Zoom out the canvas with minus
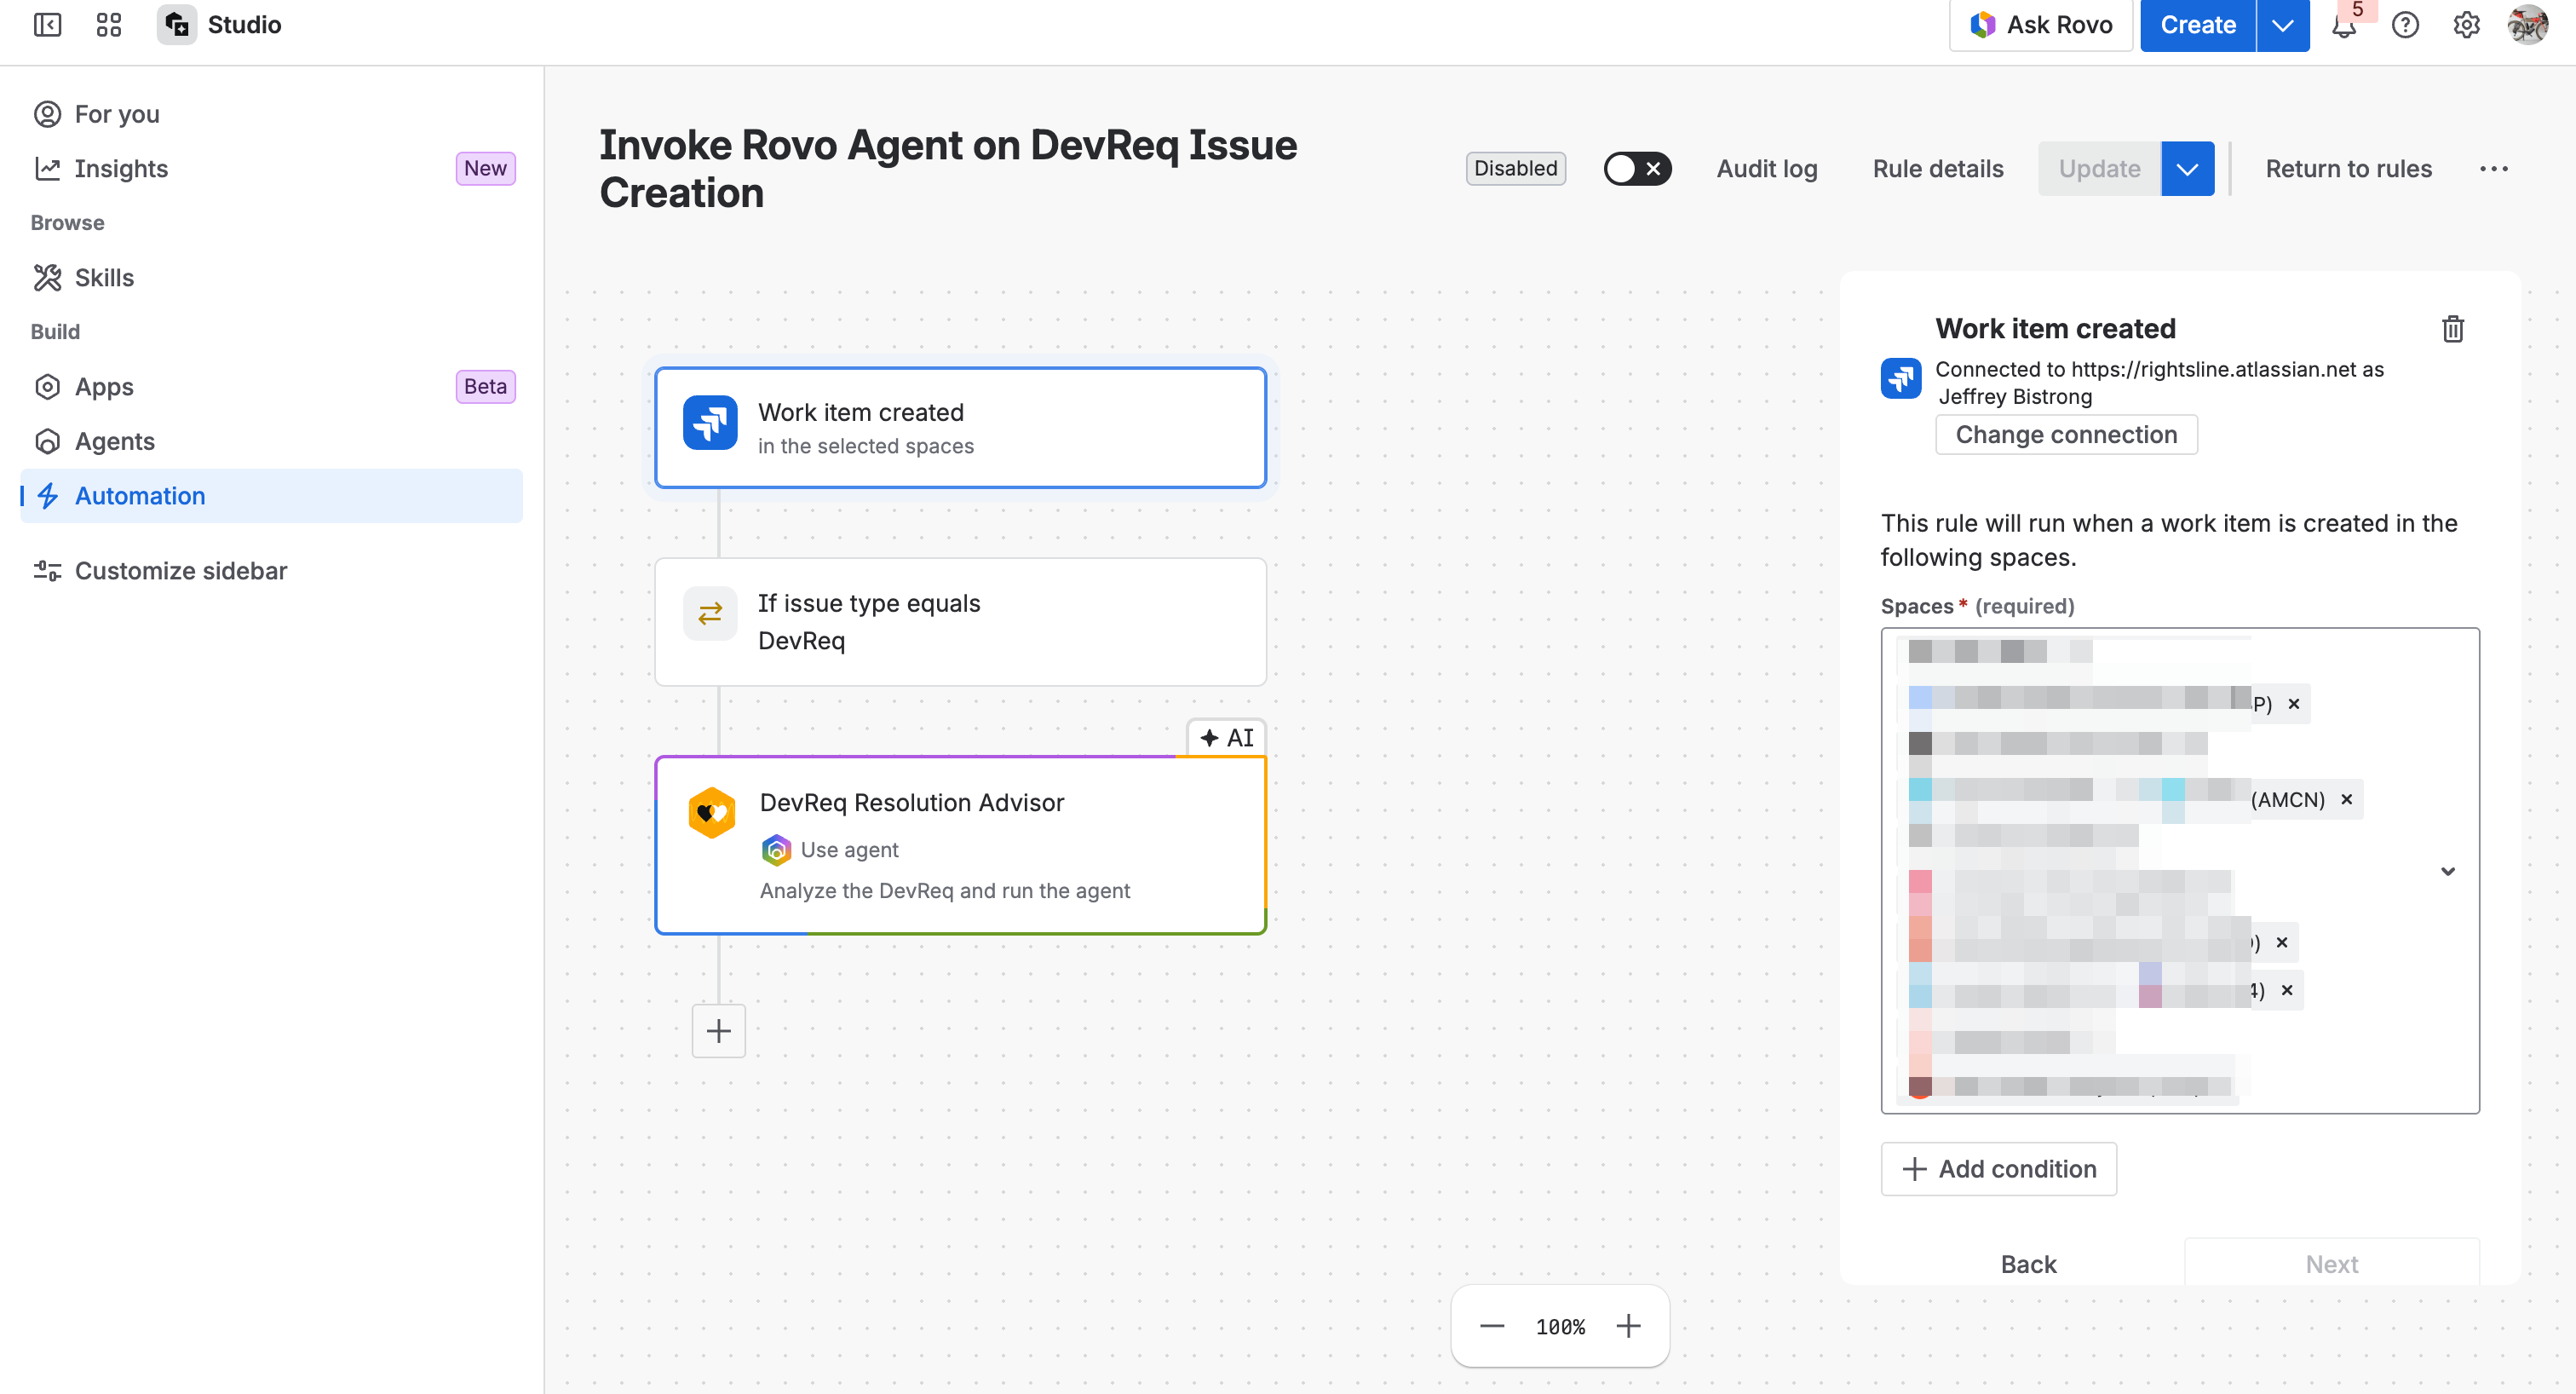2576x1394 pixels. point(1492,1327)
